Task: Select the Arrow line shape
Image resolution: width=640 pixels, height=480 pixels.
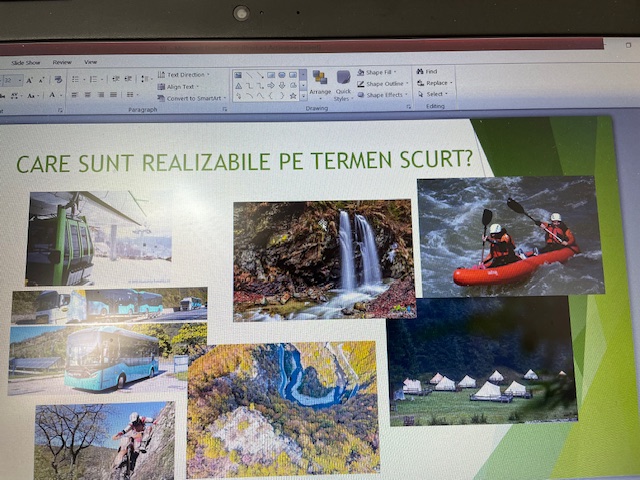Action: click(260, 75)
